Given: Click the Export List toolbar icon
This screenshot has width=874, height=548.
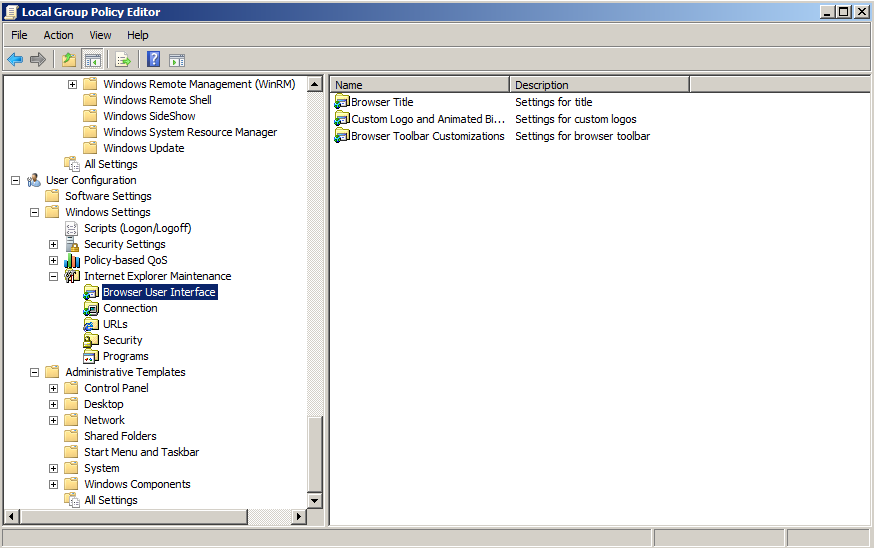Looking at the screenshot, I should pos(123,59).
